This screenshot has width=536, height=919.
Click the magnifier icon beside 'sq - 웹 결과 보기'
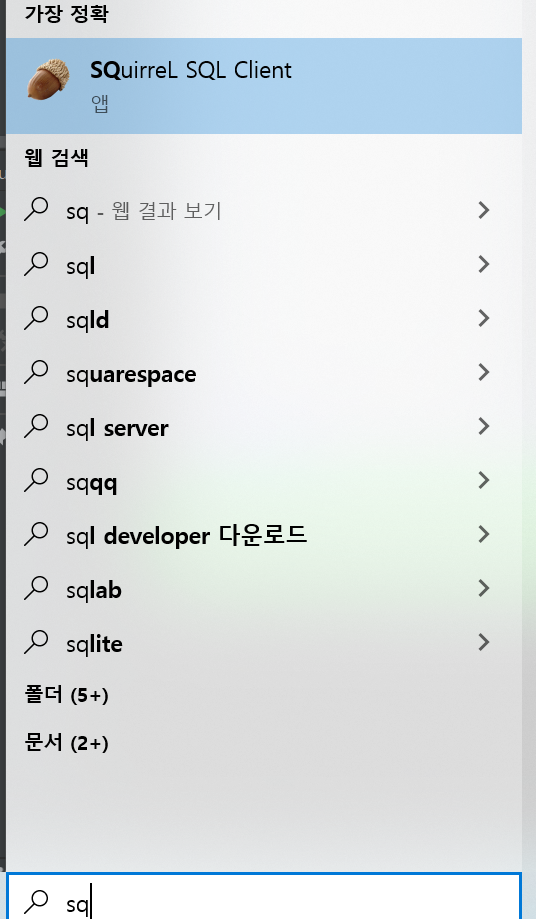[x=36, y=209]
